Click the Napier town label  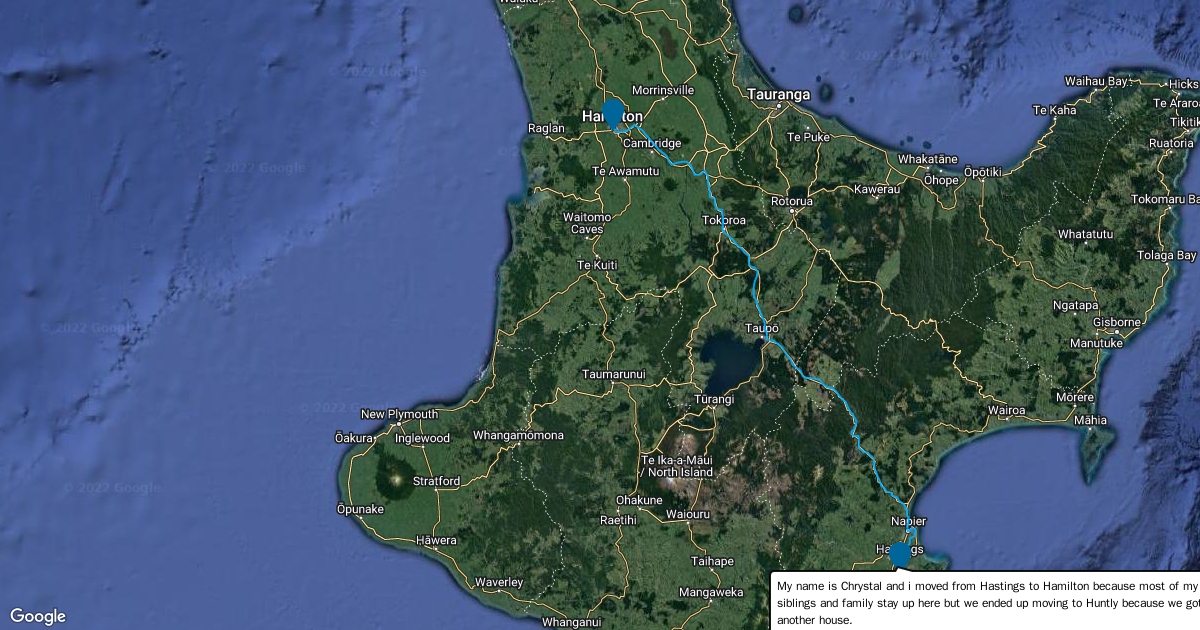[x=908, y=521]
